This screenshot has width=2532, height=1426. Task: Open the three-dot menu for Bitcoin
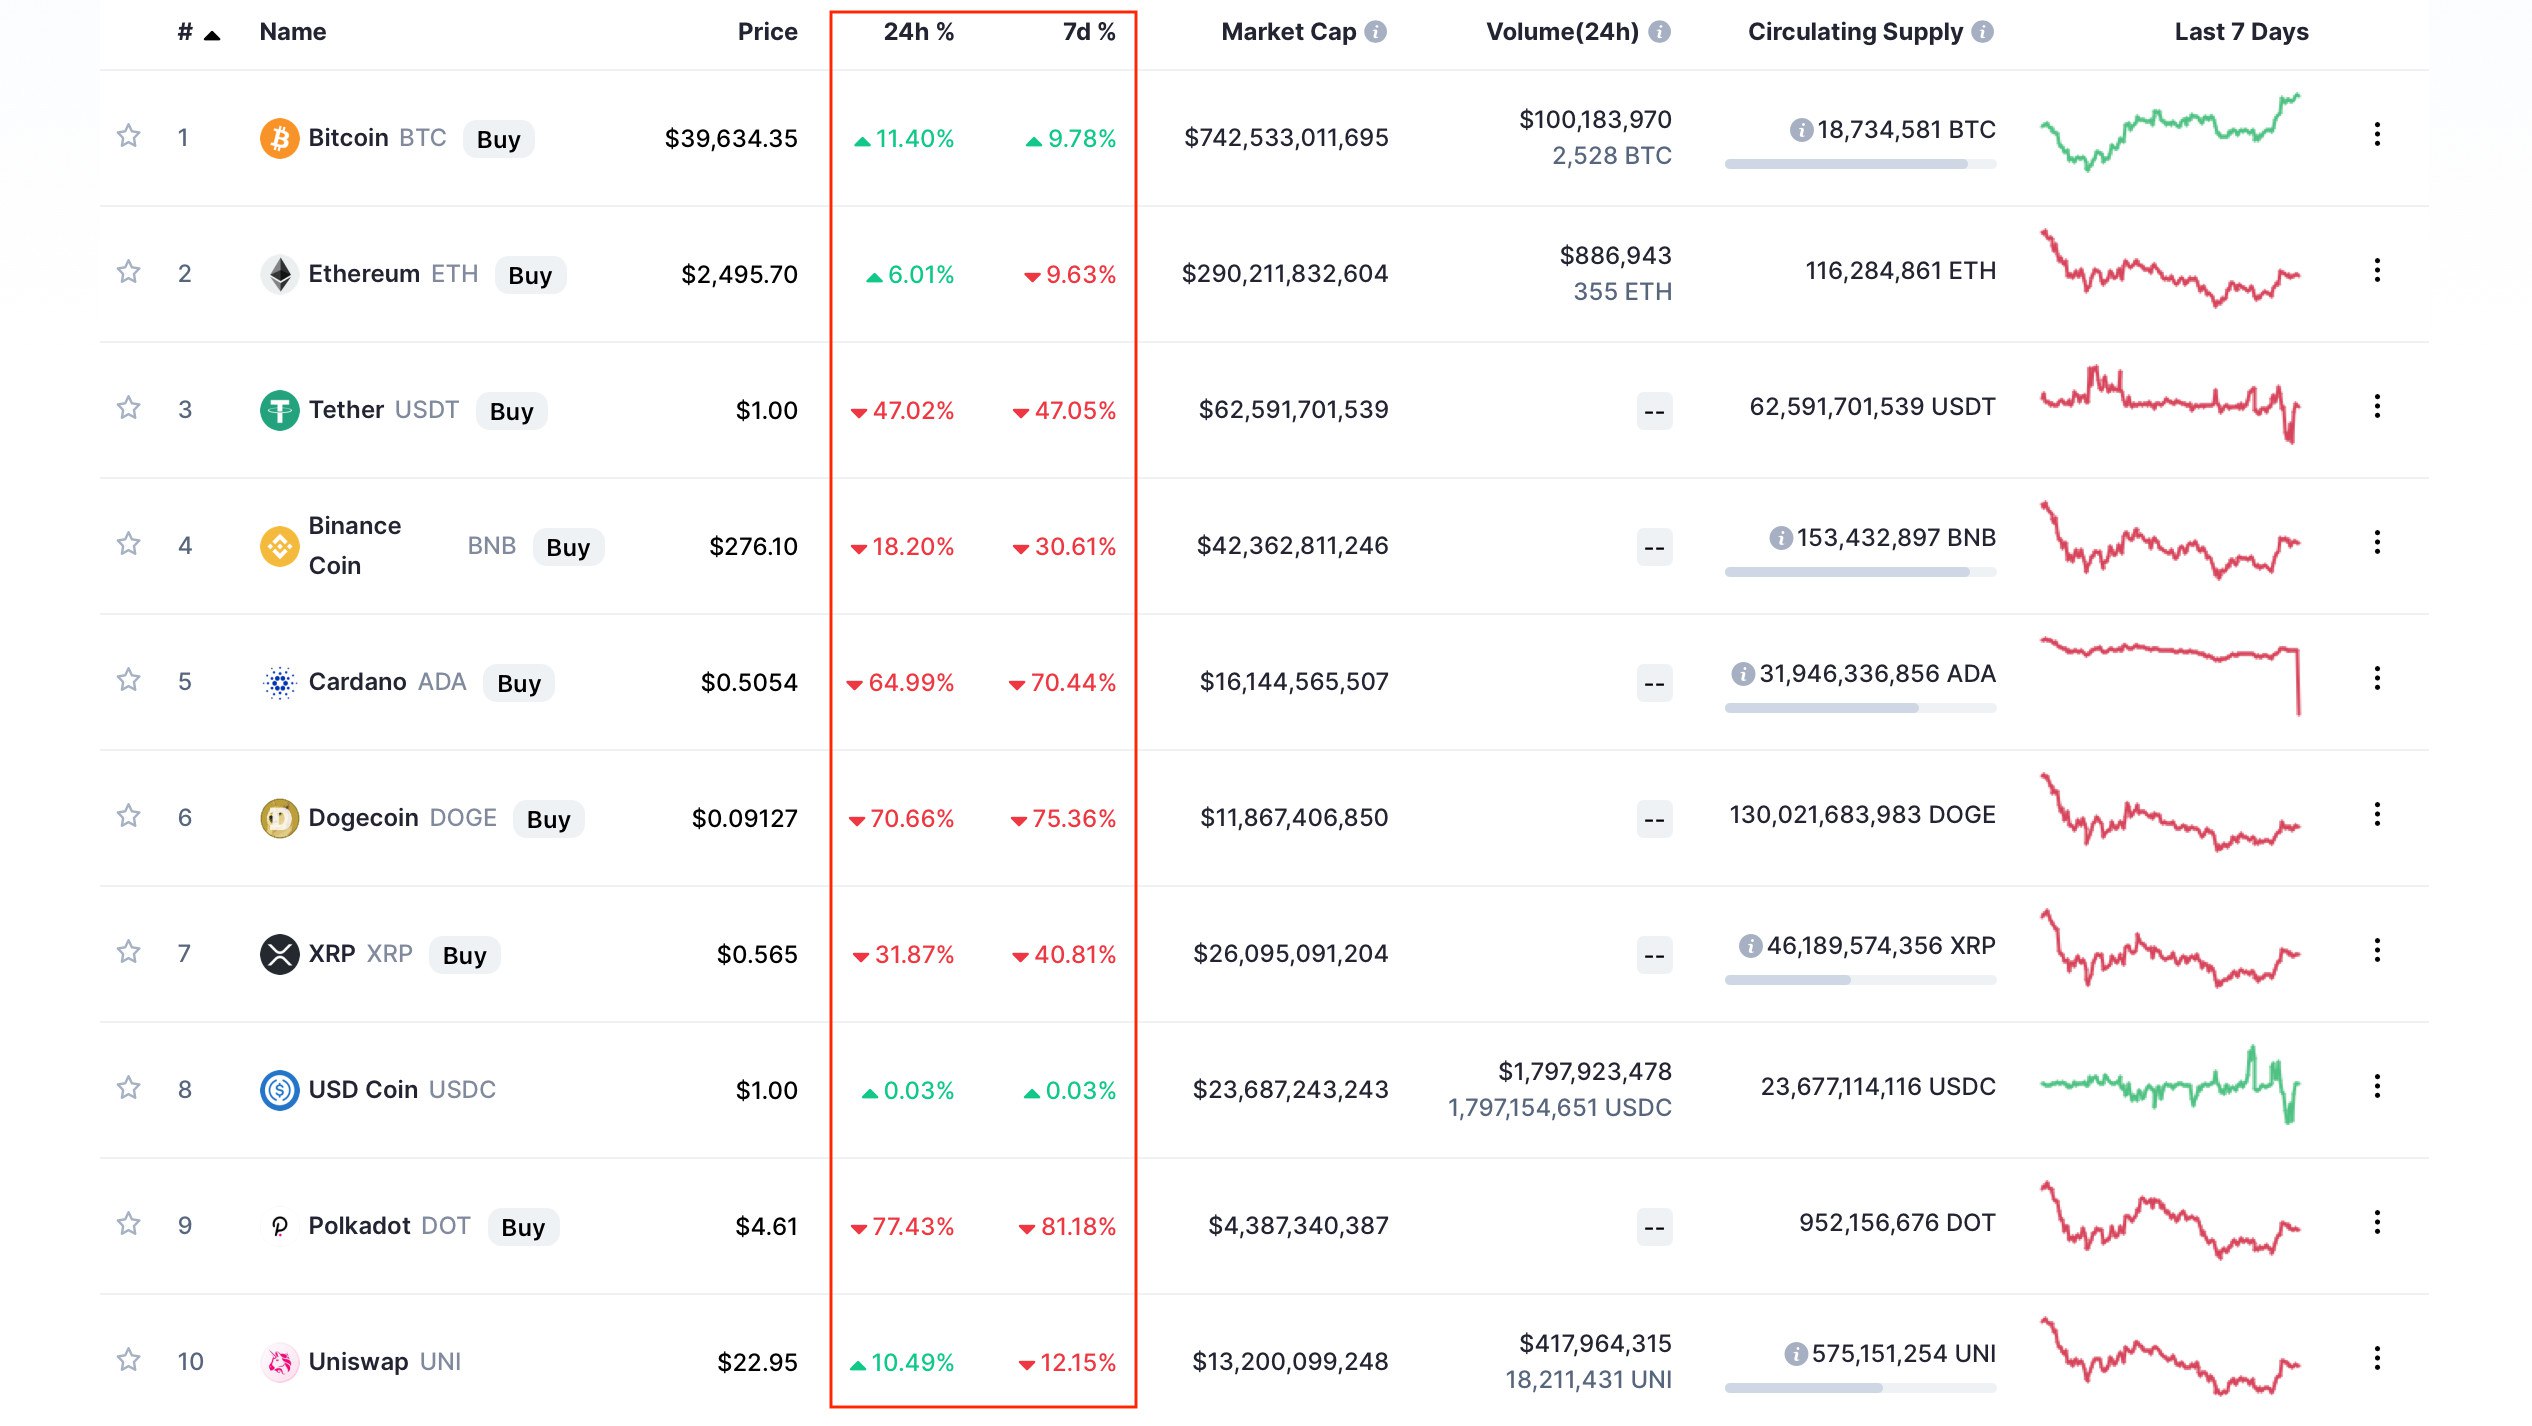click(2377, 134)
